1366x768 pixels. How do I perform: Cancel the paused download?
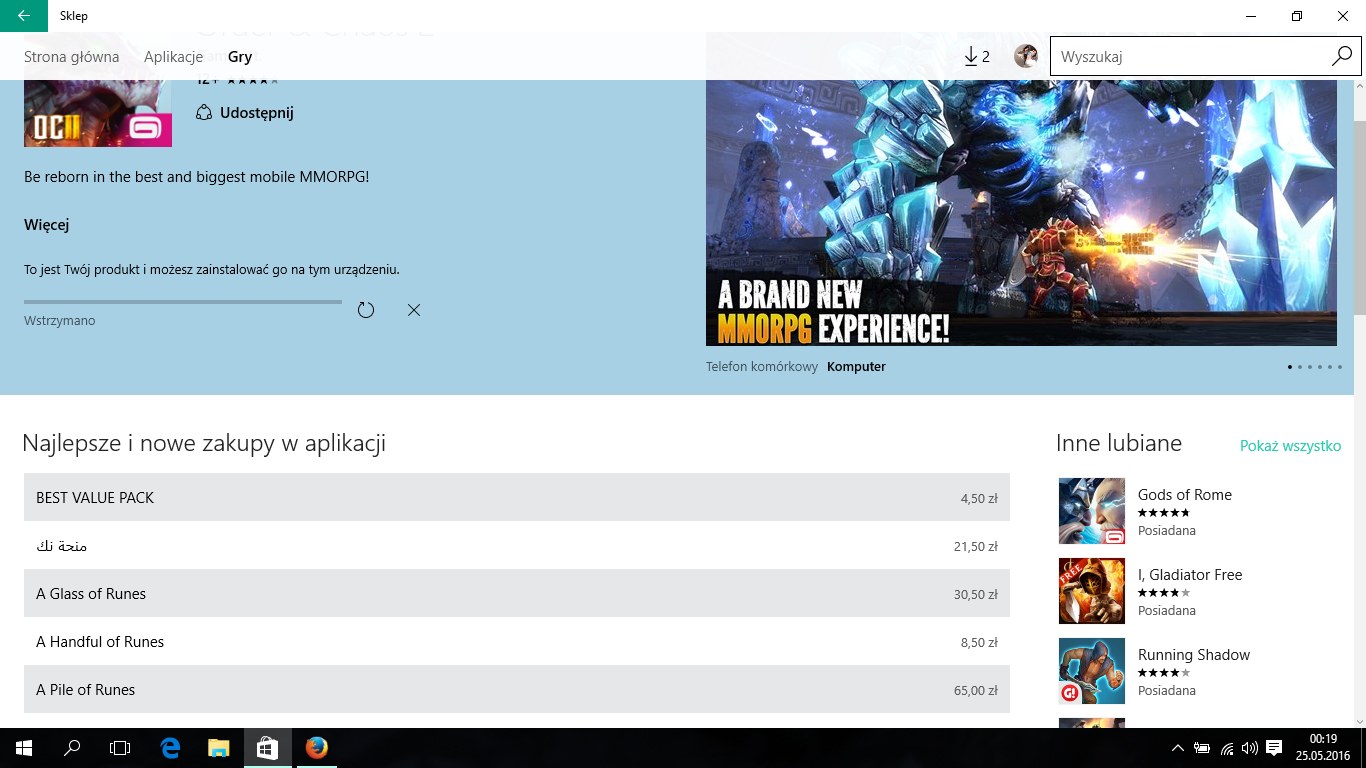[x=414, y=310]
